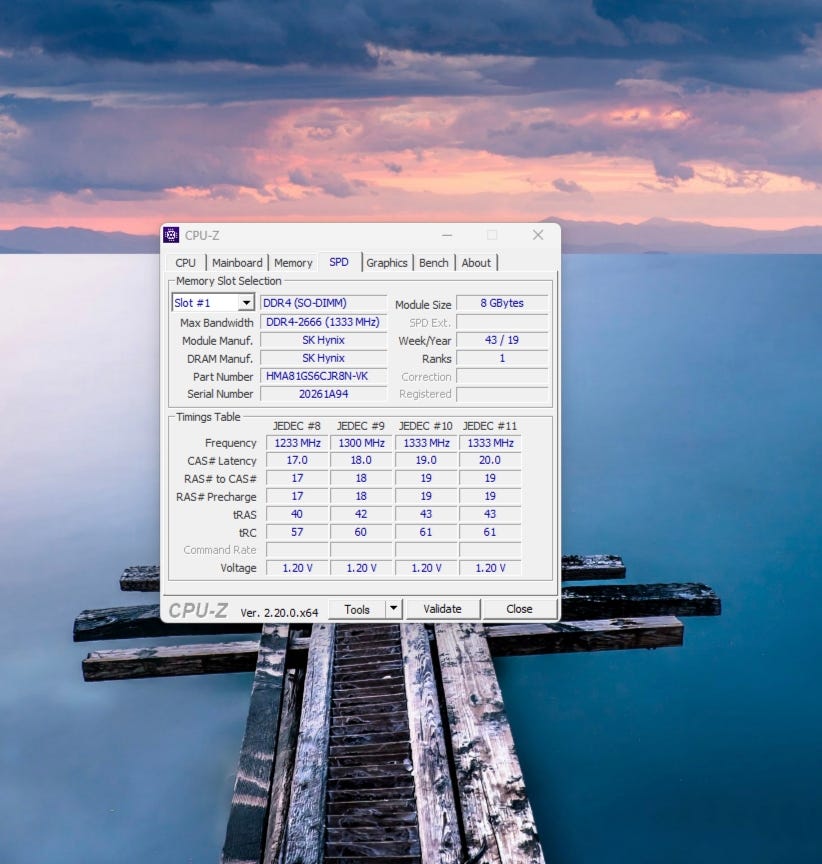Select the DDR4-2666 (1333 MHz) bandwidth value

coord(323,322)
